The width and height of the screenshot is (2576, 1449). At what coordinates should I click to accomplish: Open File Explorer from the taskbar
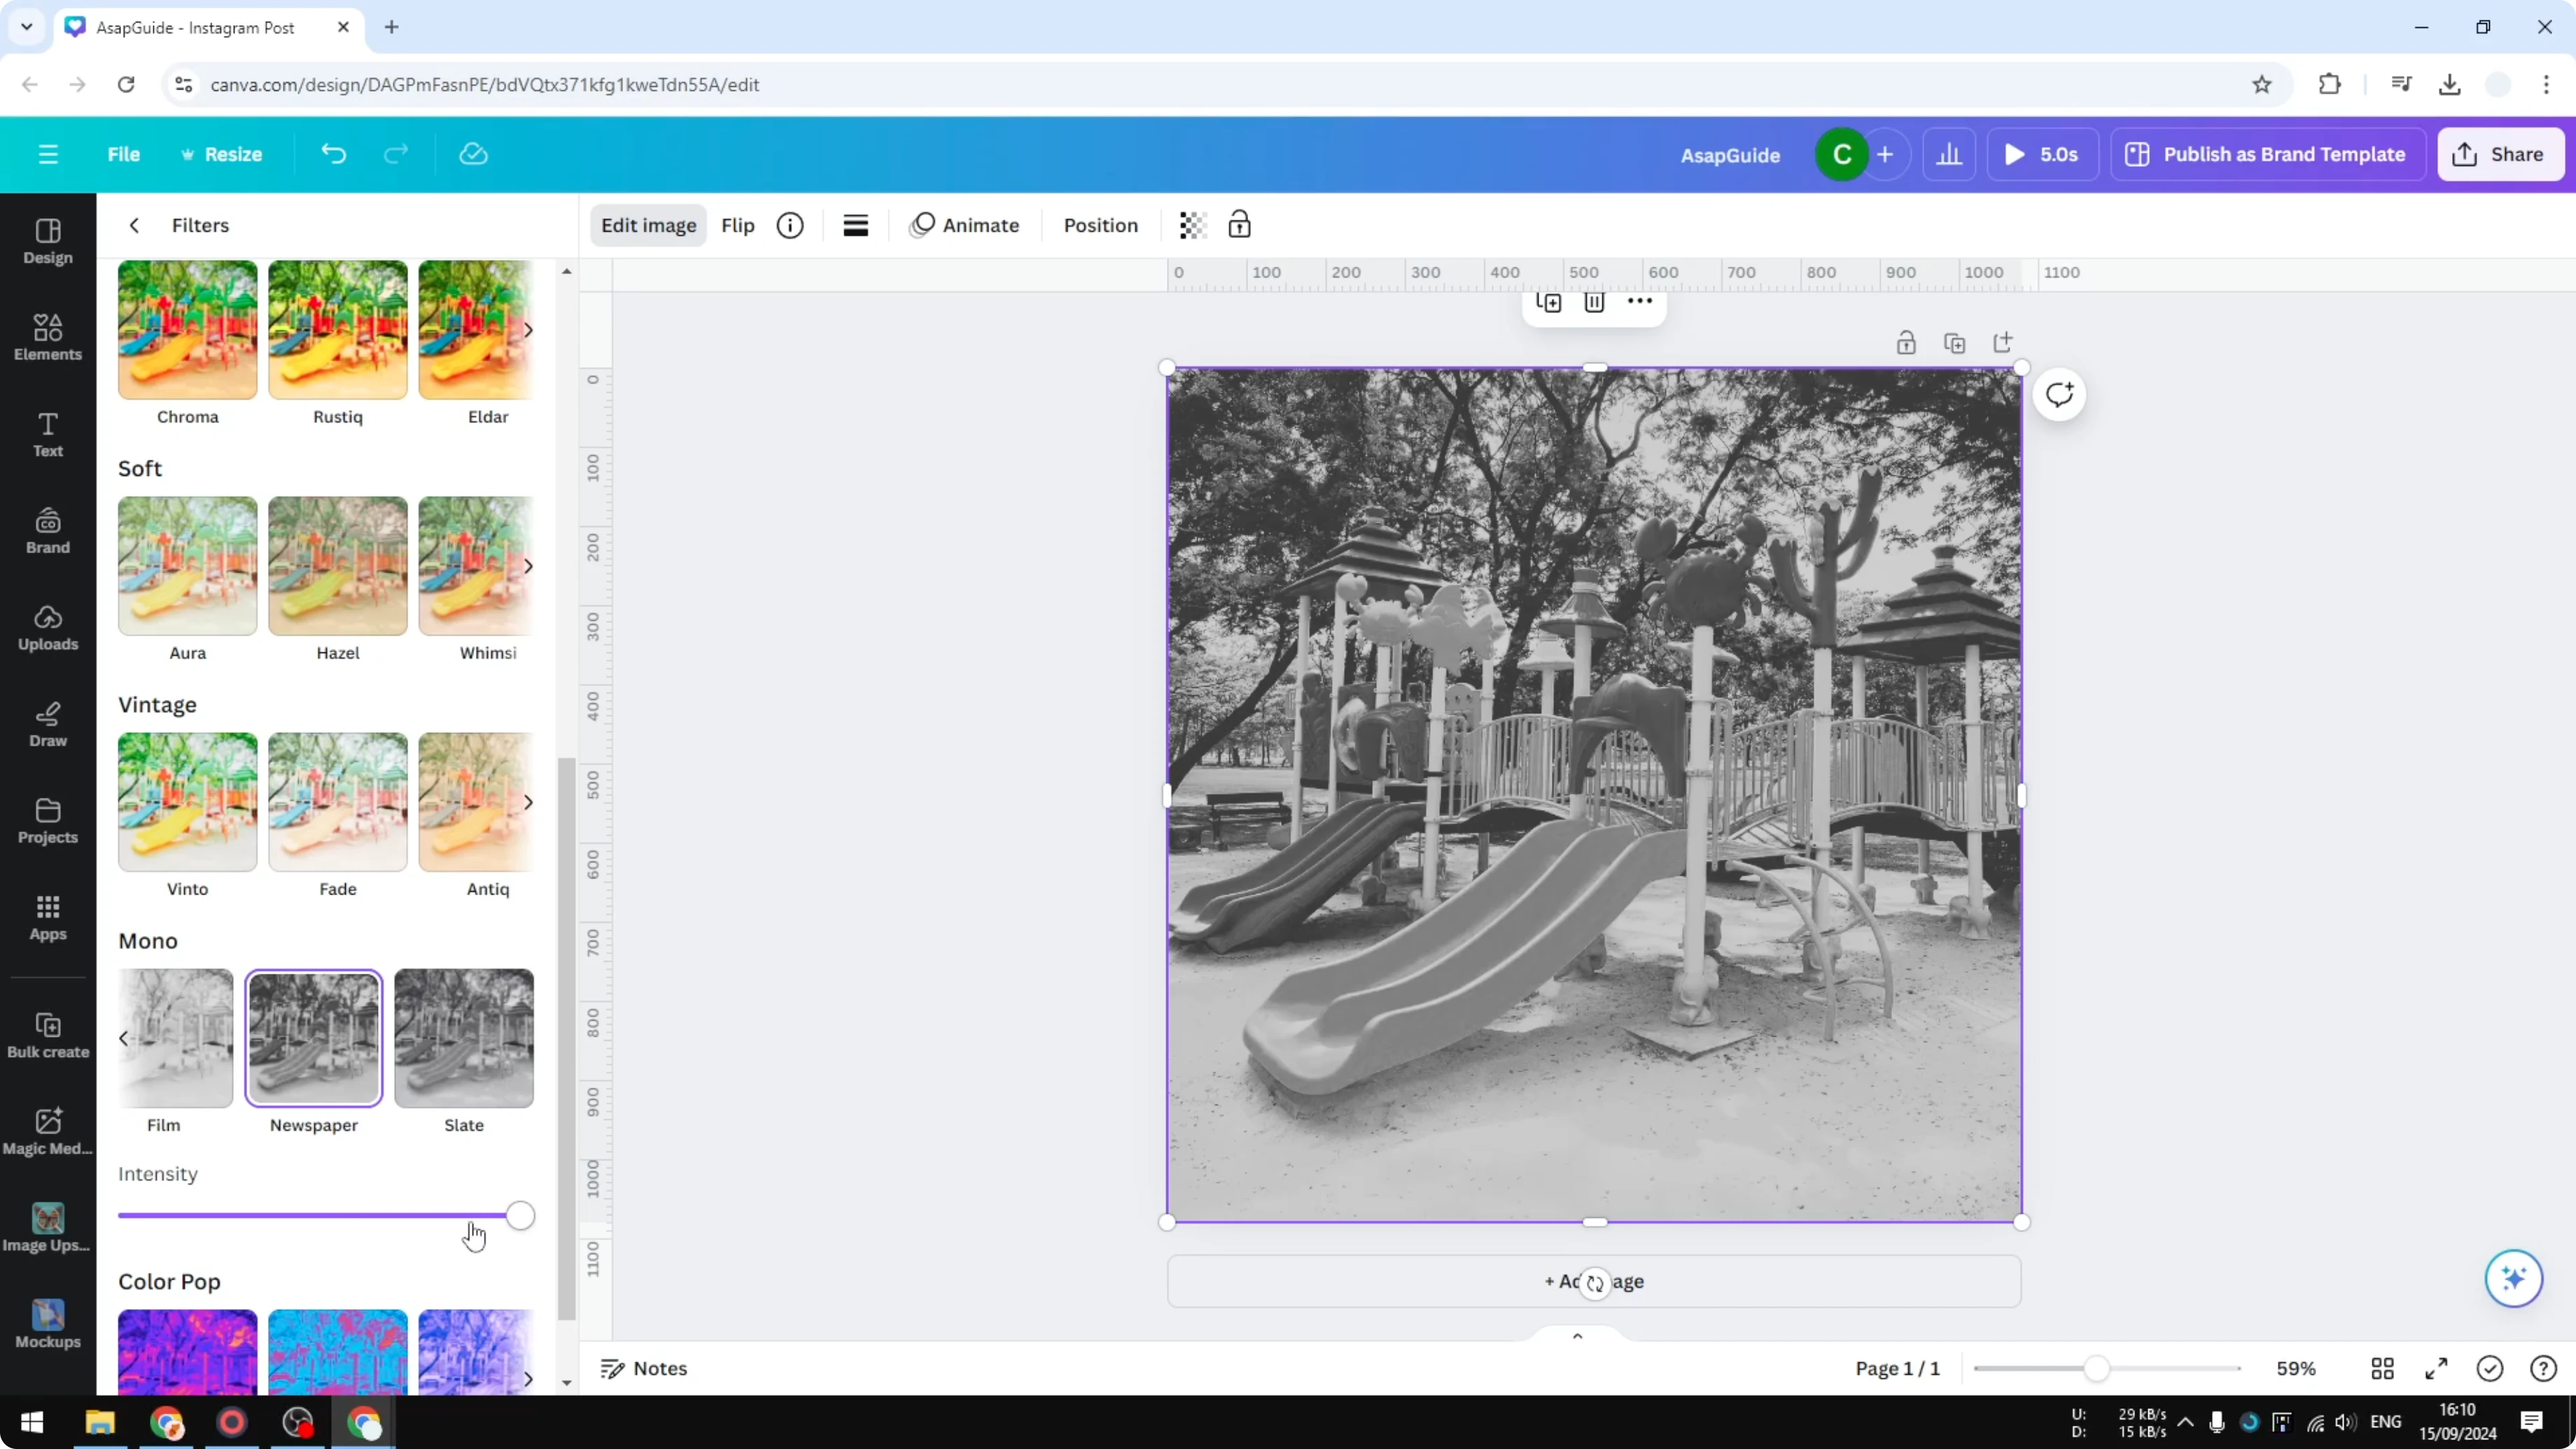100,1422
